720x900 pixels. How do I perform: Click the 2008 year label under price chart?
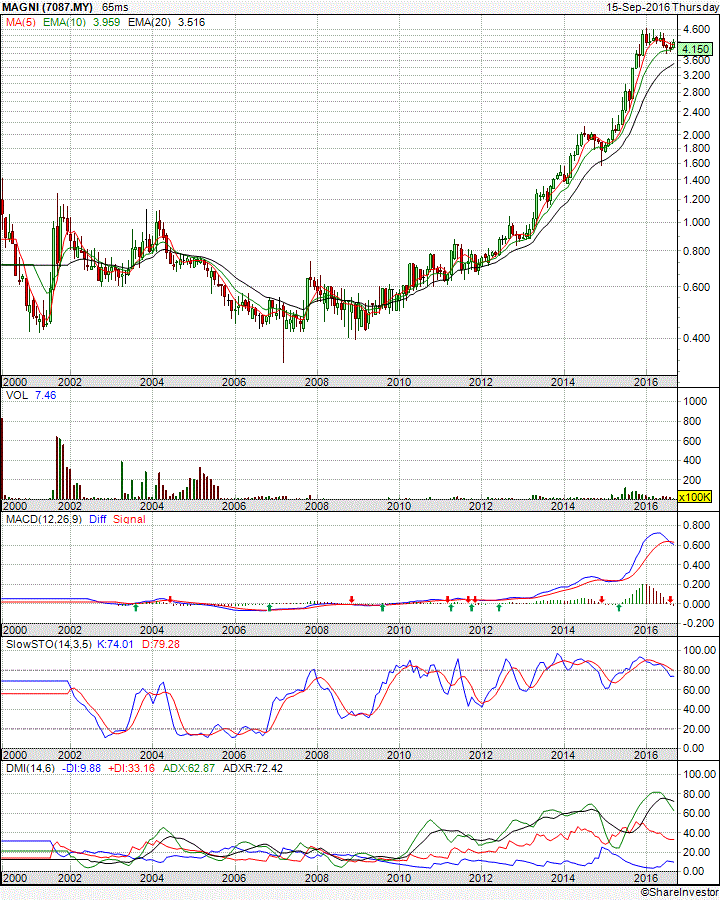[x=317, y=382]
